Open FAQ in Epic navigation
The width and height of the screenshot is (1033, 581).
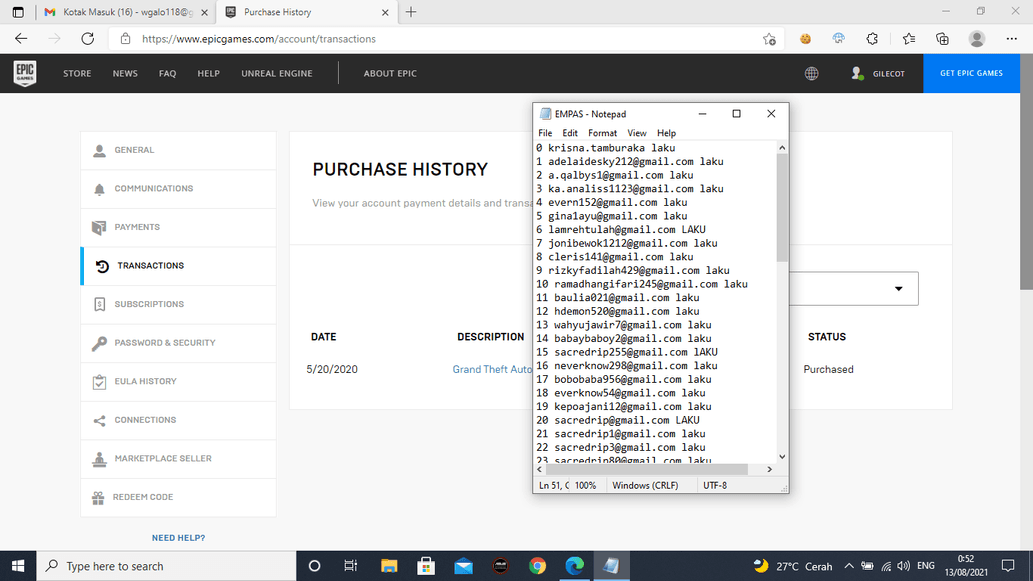point(167,74)
